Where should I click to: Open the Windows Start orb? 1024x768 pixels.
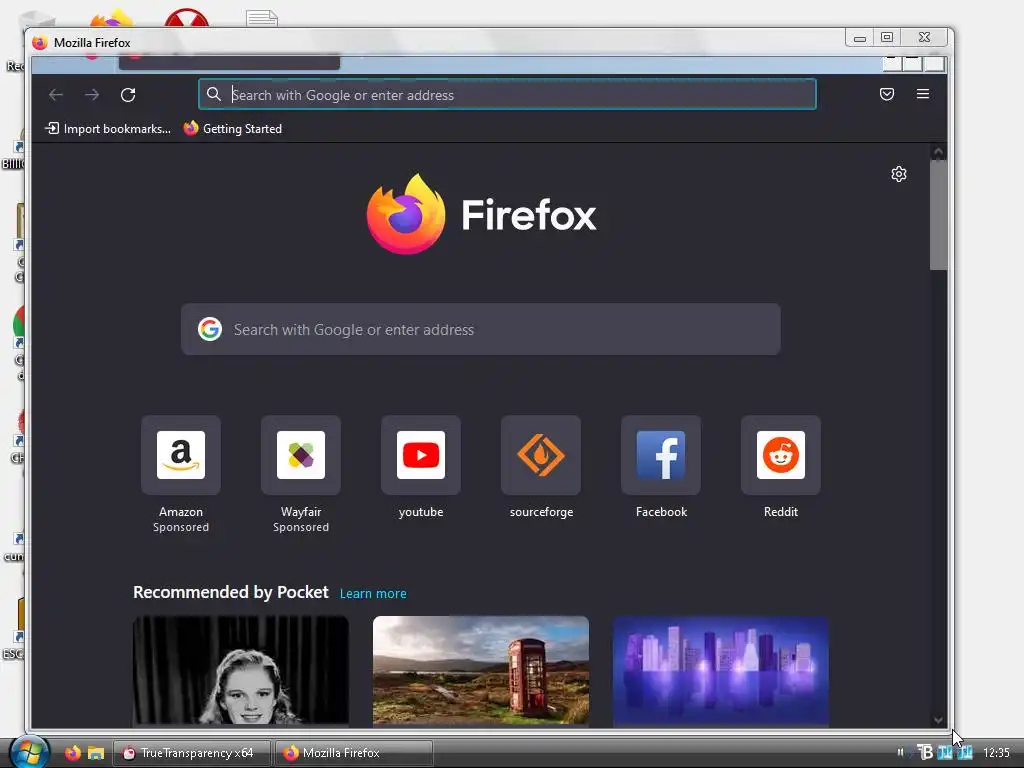click(29, 752)
